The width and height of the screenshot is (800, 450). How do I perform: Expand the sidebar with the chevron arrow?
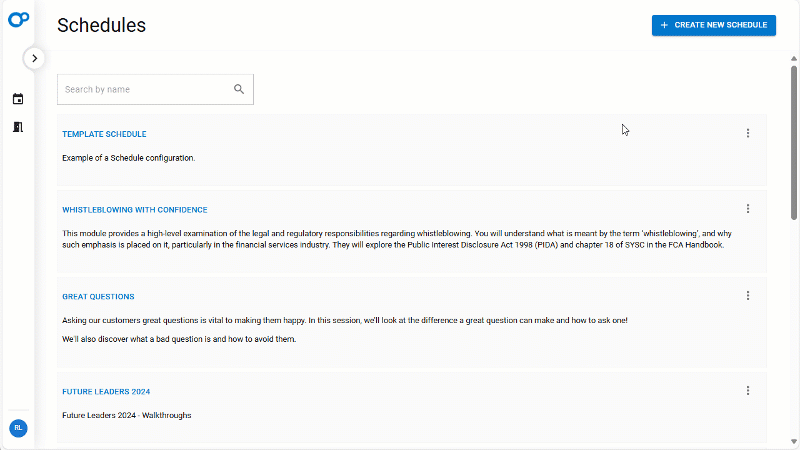pos(34,58)
